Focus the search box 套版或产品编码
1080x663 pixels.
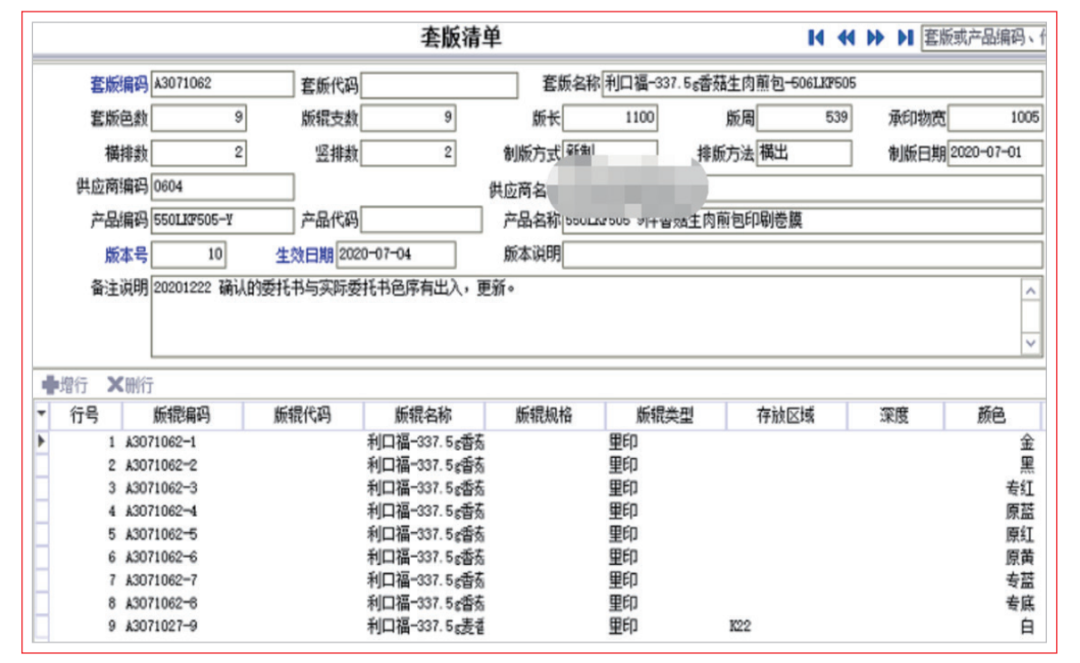click(x=984, y=37)
